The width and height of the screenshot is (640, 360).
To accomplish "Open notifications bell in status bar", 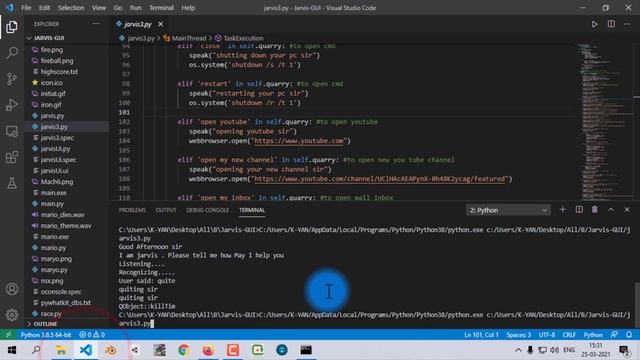I will click(x=629, y=335).
